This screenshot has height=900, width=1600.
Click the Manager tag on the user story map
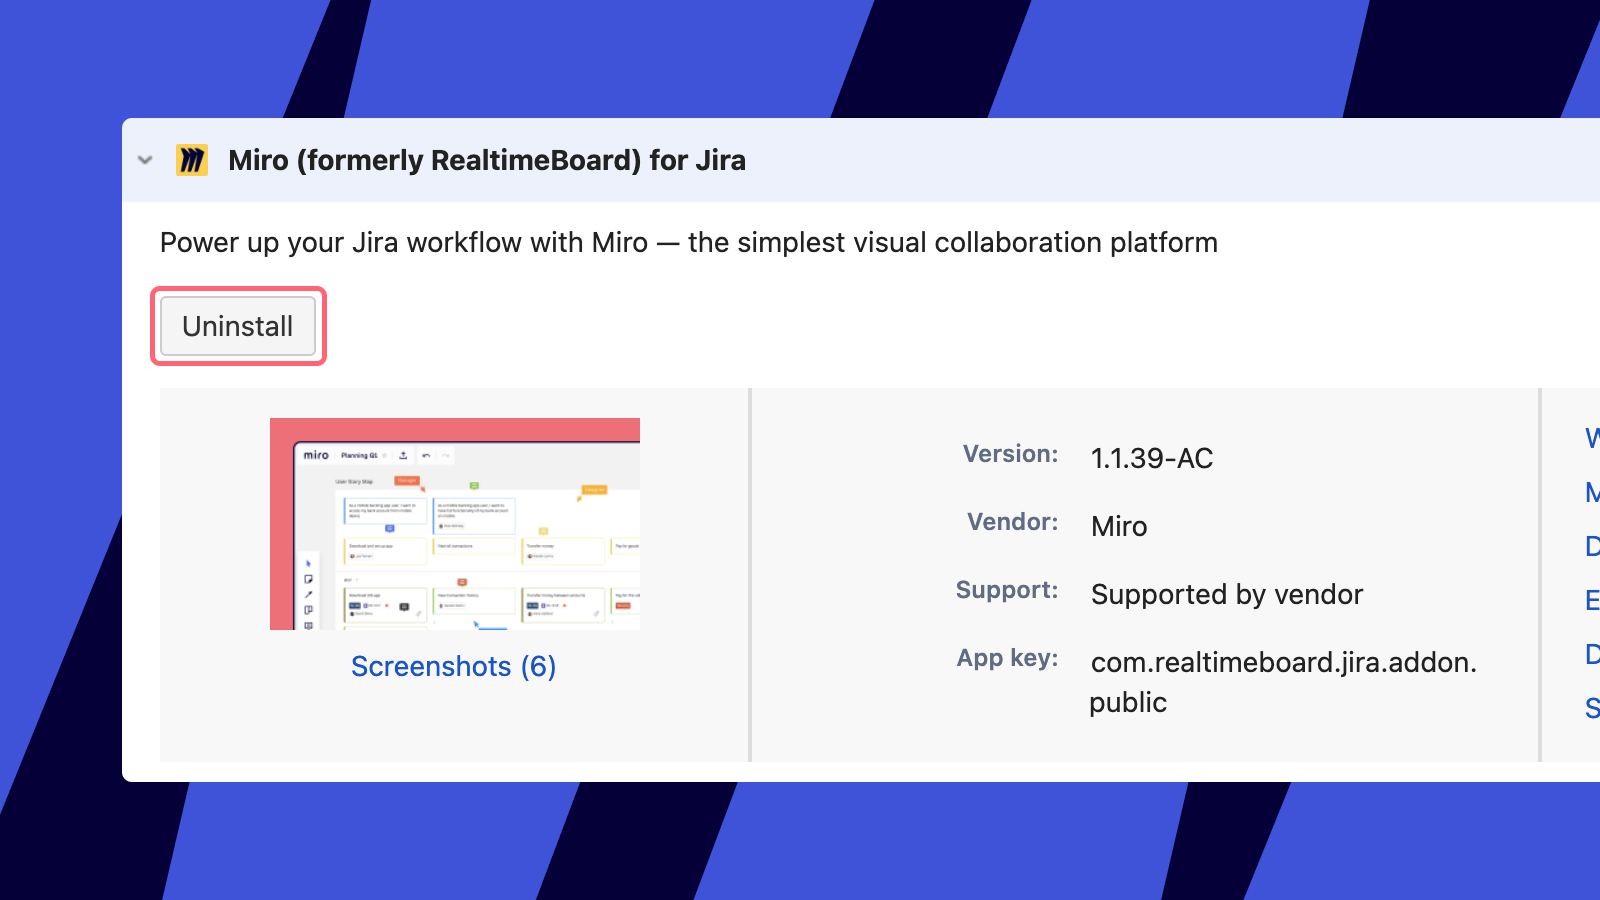pos(407,480)
